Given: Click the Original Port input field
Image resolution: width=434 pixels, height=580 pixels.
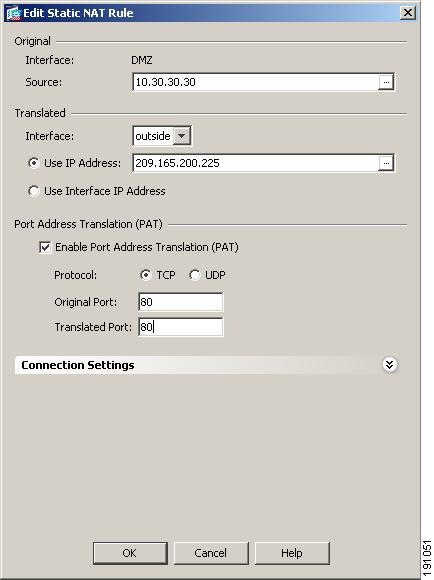Looking at the screenshot, I should point(181,302).
